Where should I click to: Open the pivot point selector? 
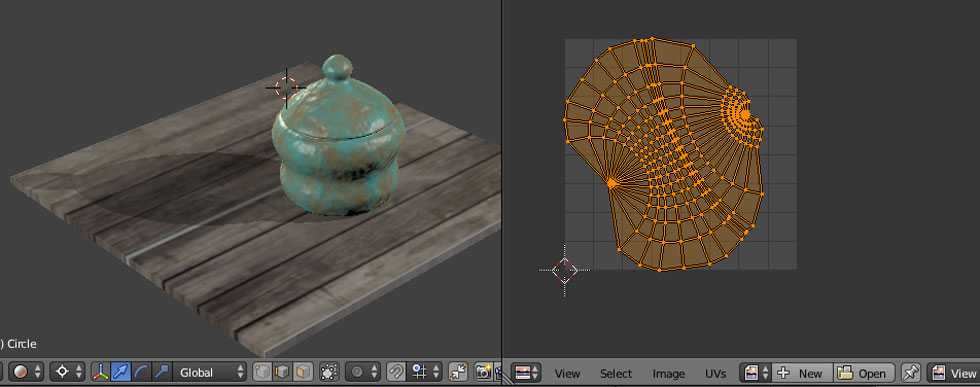pos(67,373)
